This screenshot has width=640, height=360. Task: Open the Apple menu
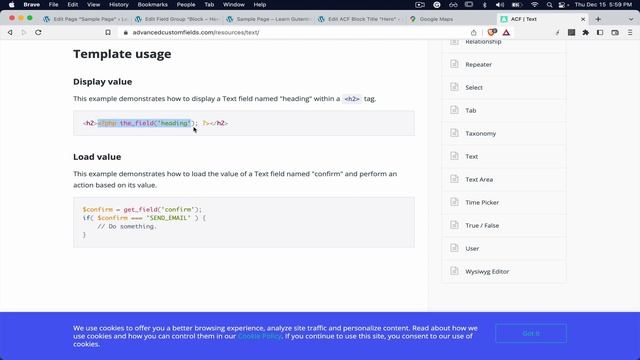click(11, 4)
